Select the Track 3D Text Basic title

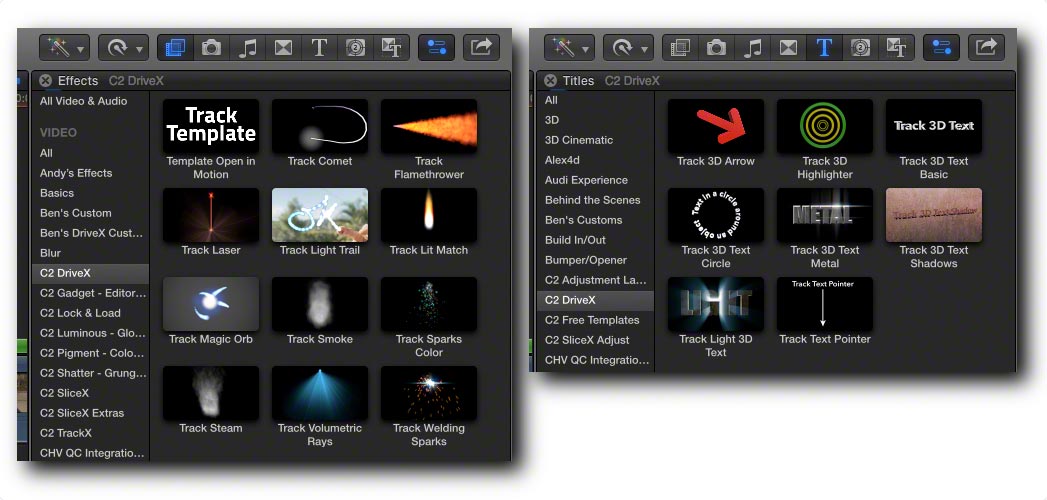933,126
